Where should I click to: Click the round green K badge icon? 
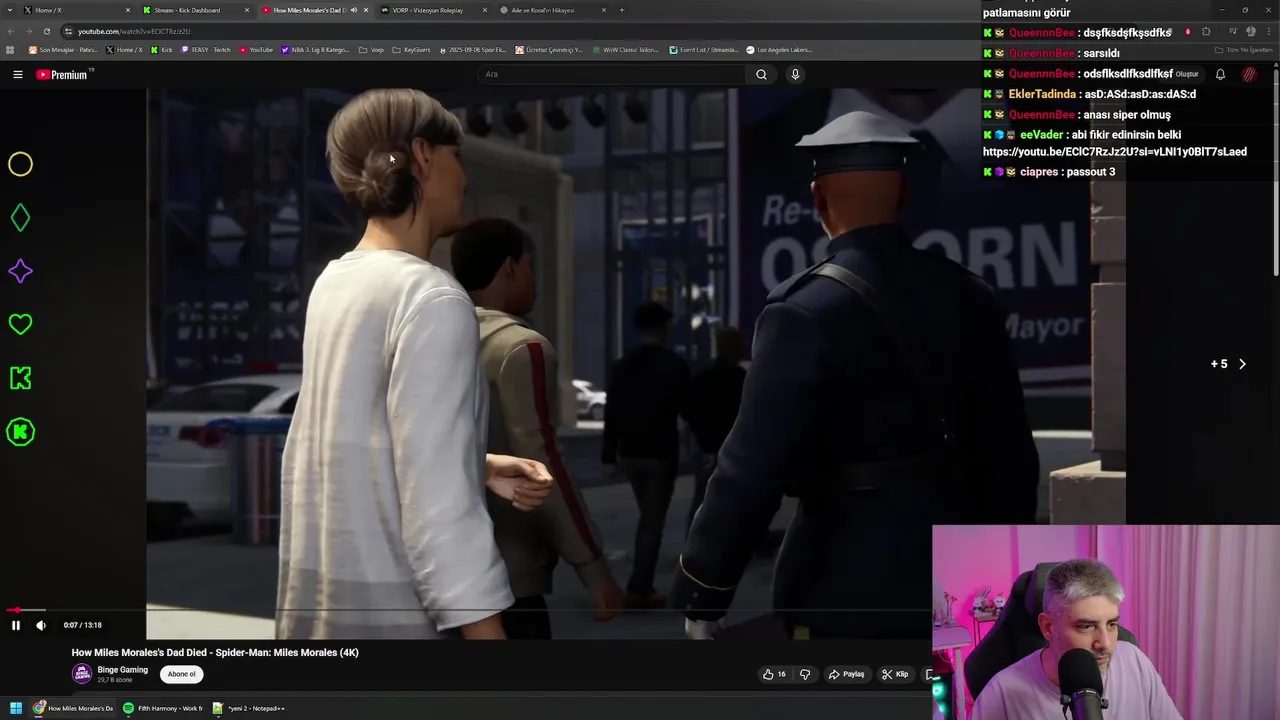pos(20,432)
